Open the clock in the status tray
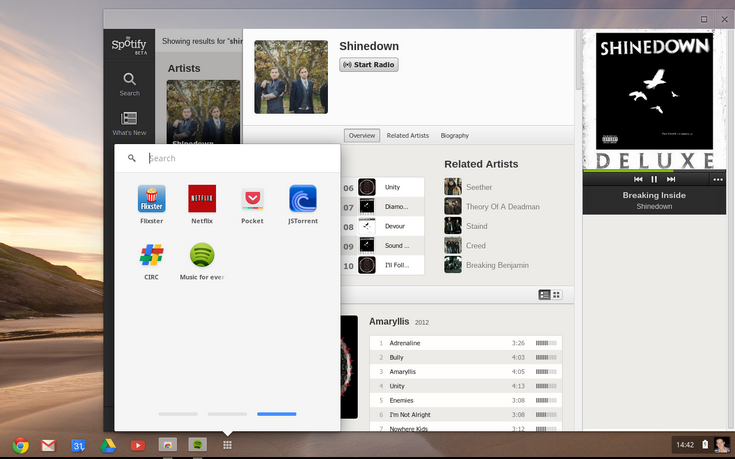This screenshot has width=735, height=459. (685, 444)
